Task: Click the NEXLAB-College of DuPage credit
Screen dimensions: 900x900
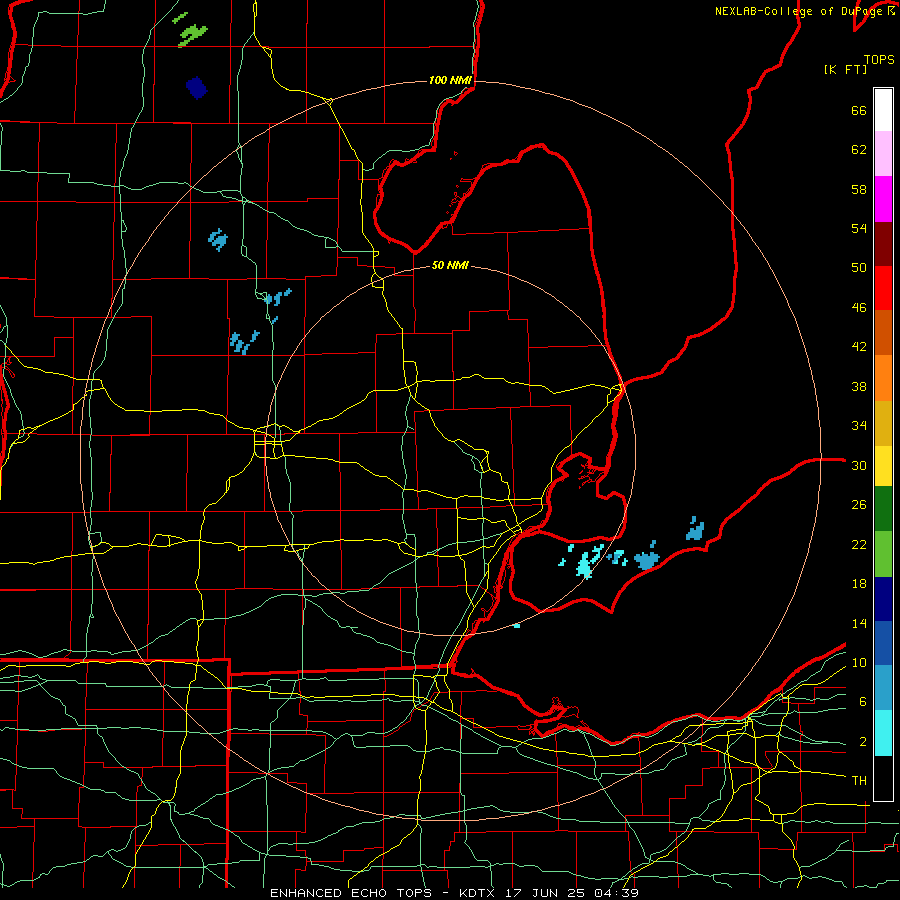Action: point(805,11)
